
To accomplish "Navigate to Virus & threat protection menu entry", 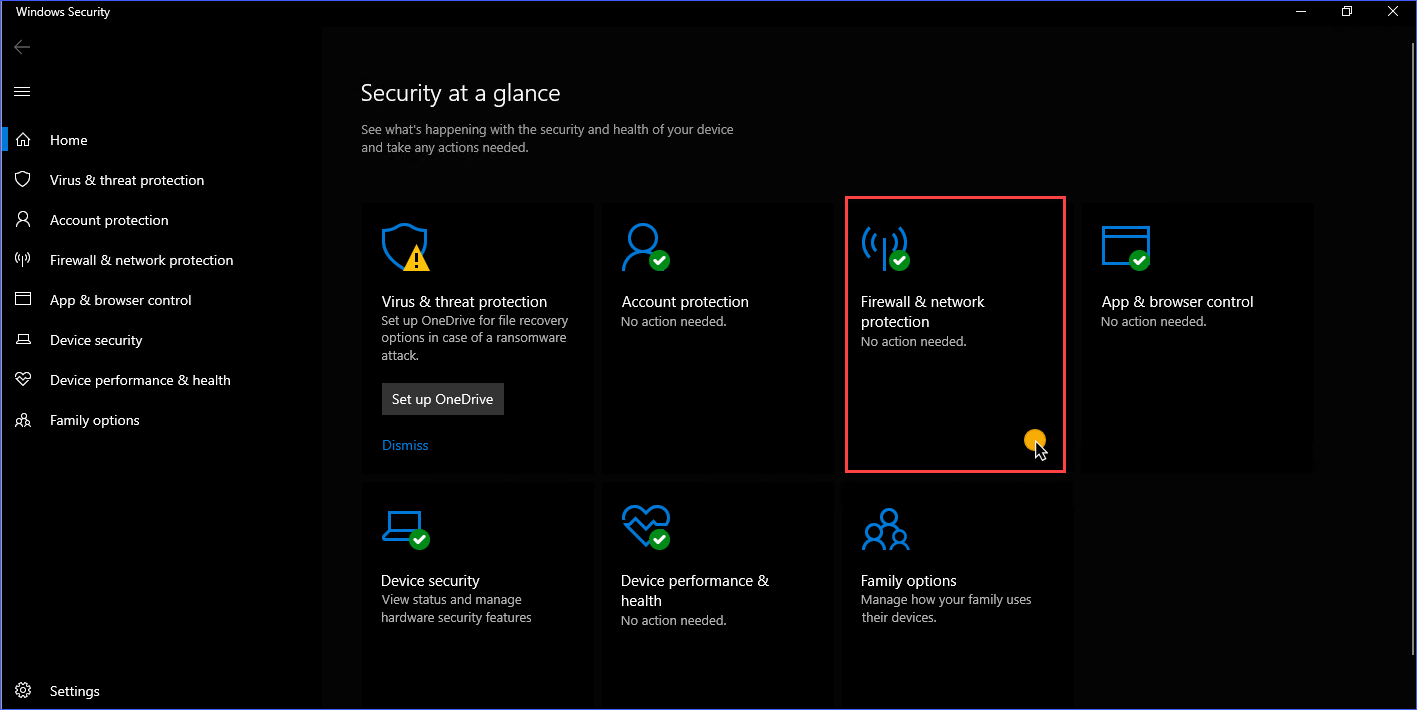I will click(x=124, y=179).
